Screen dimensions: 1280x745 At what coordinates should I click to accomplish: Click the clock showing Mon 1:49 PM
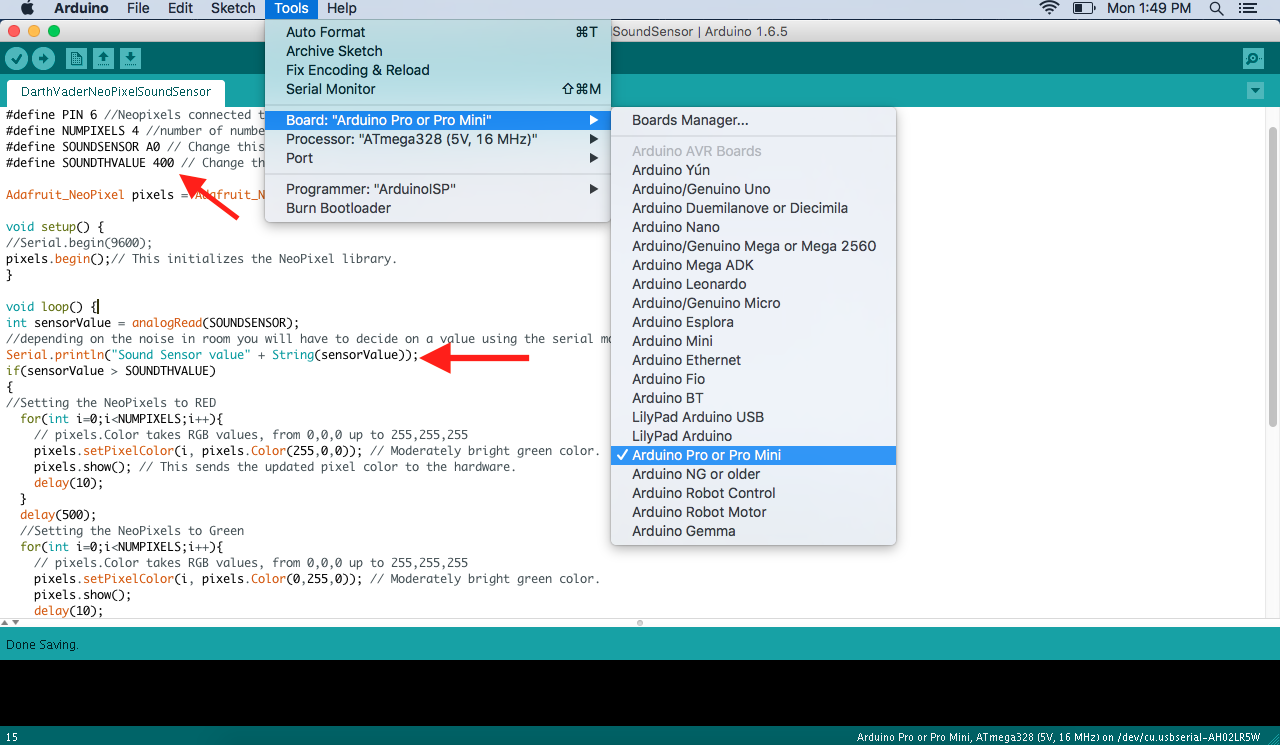(1148, 8)
